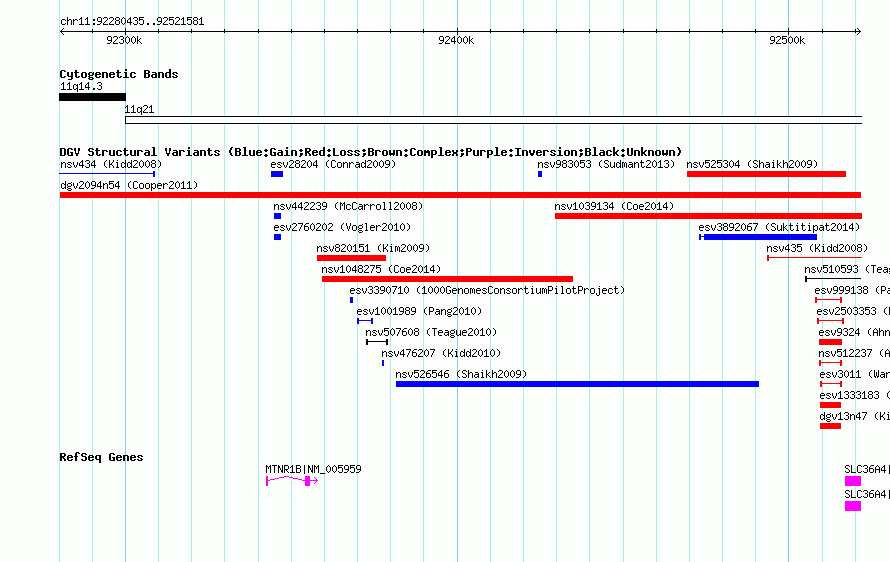The width and height of the screenshot is (890, 562).
Task: Click the right arrow end of ruler
Action: point(858,31)
